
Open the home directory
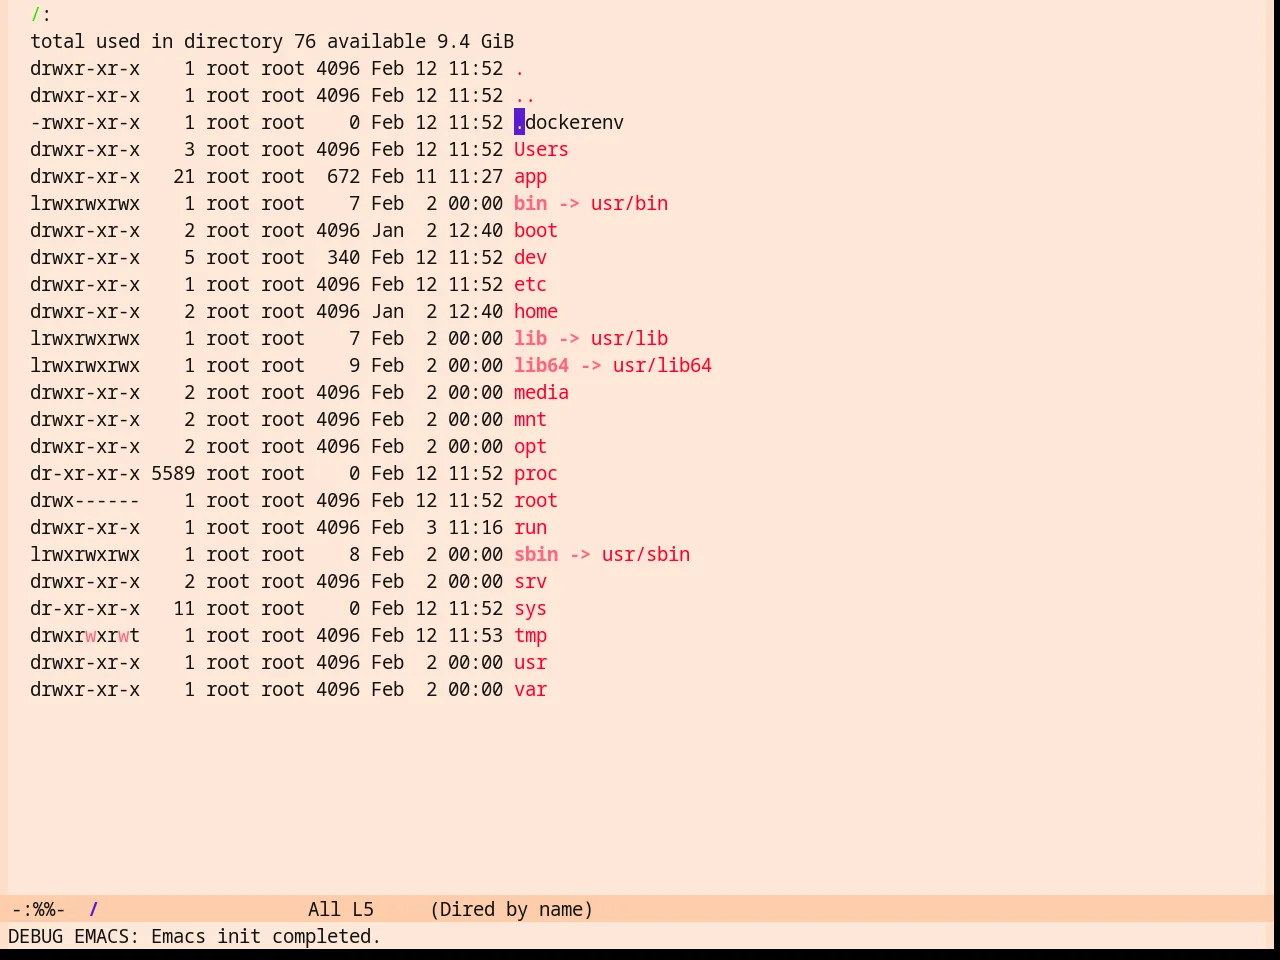point(536,312)
